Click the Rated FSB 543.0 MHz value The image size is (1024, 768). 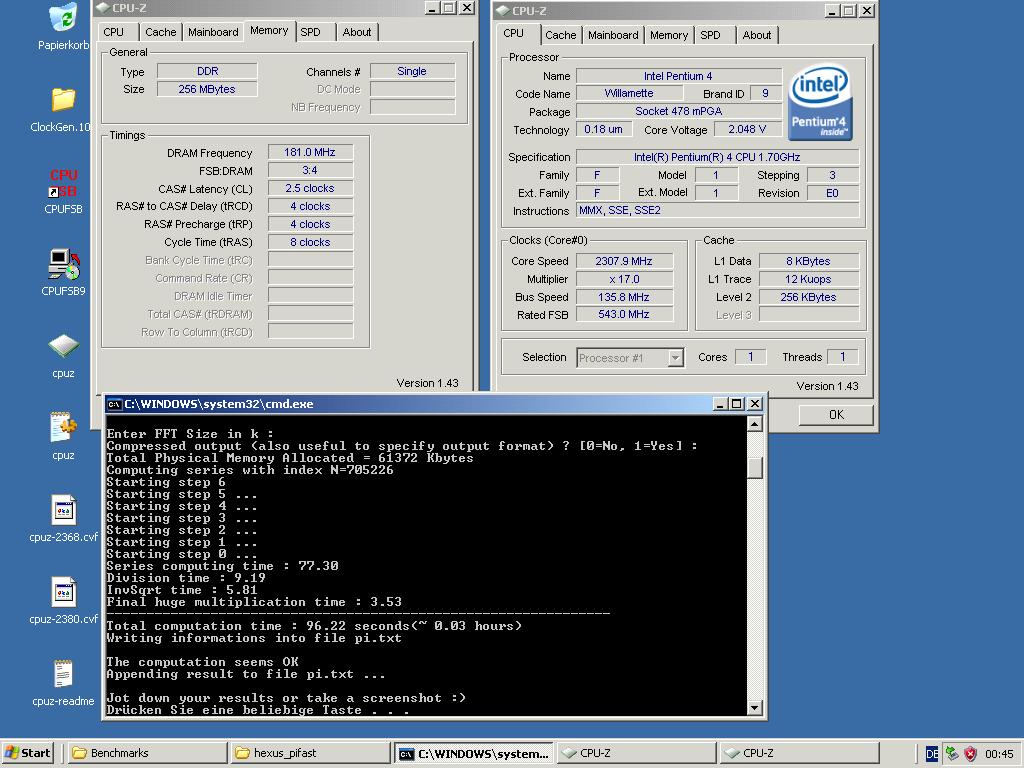(x=624, y=314)
